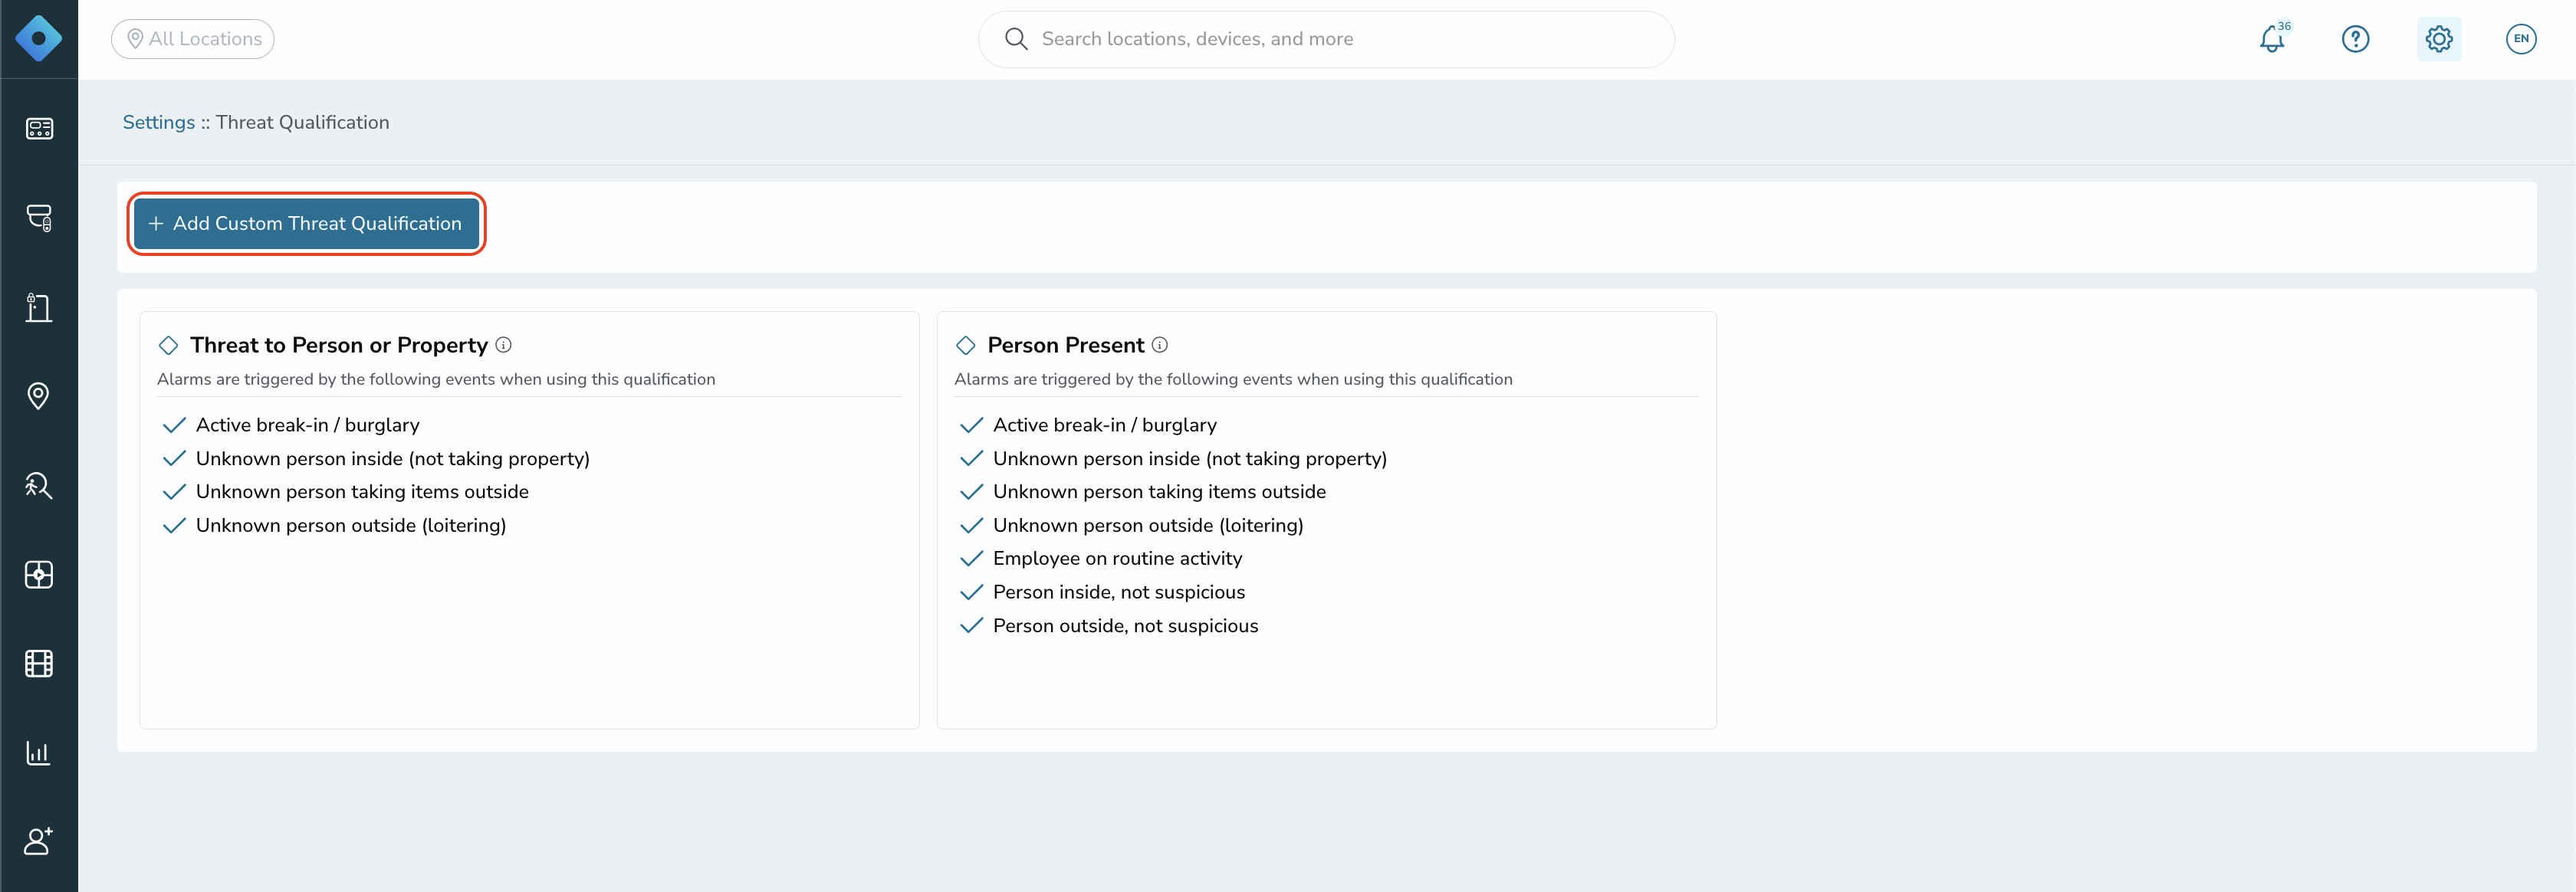Open the analytics bar chart icon in sidebar
This screenshot has height=892, width=2576.
(39, 753)
